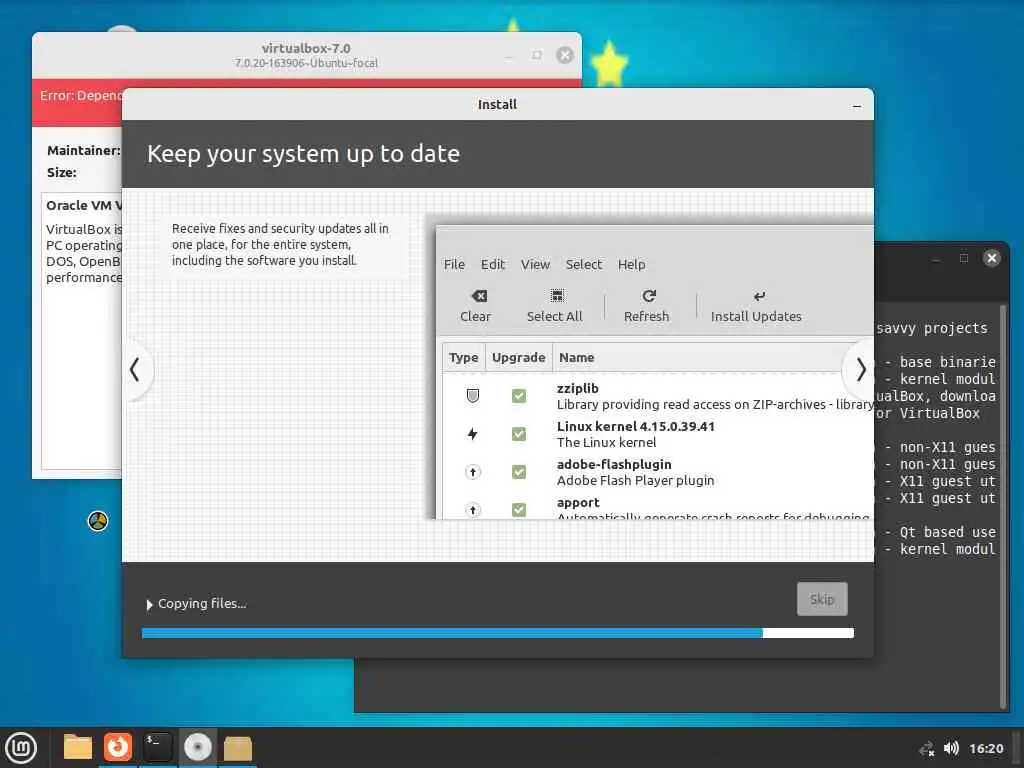
Task: Close the terminal window behind the installer
Action: coord(991,258)
